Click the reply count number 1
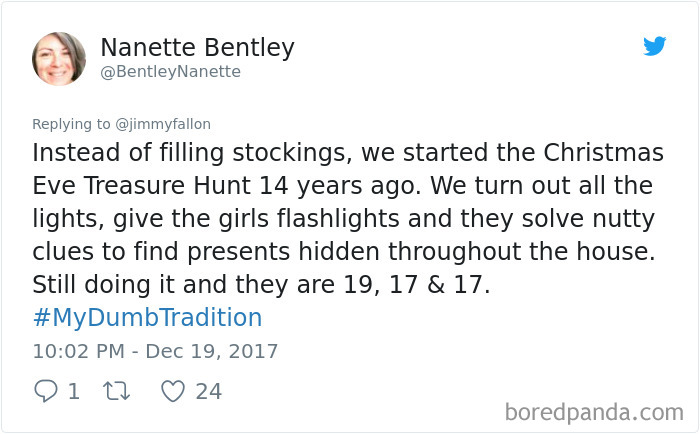The height and width of the screenshot is (434, 700). click(73, 391)
